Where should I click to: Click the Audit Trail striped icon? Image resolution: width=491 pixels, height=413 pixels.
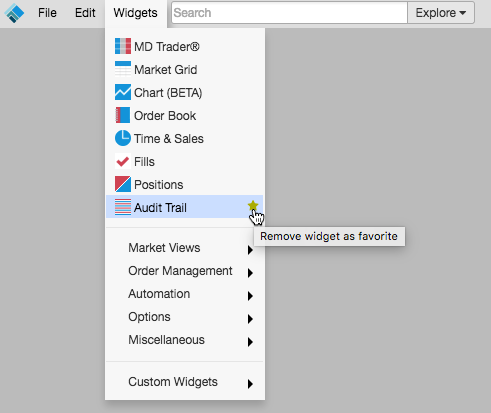pos(123,207)
